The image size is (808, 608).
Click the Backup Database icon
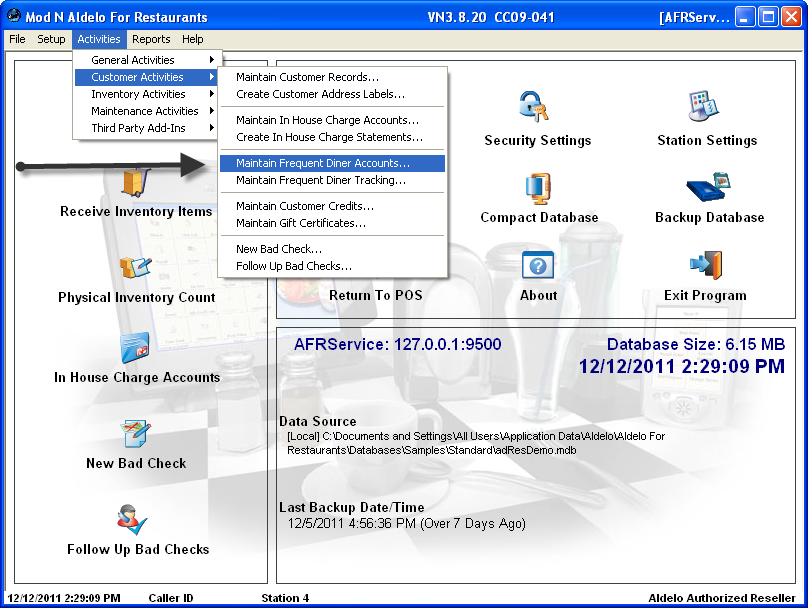click(709, 187)
